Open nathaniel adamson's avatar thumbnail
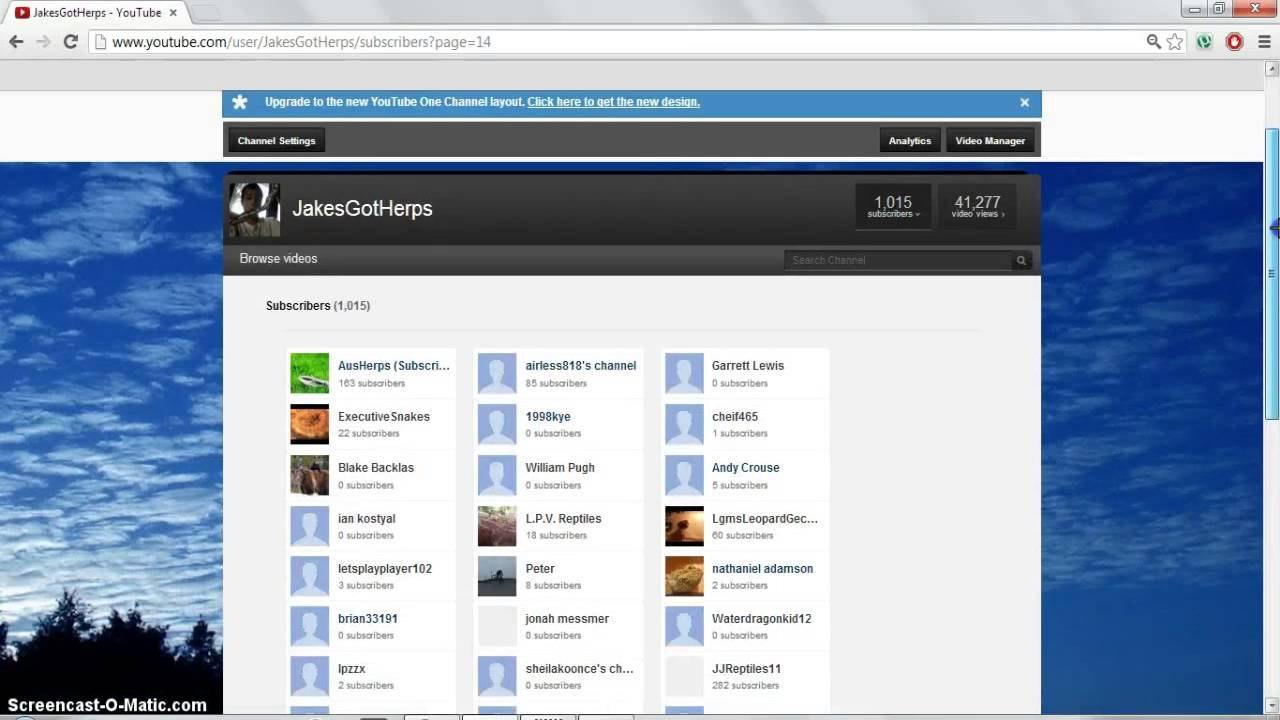This screenshot has width=1280, height=720. (x=684, y=576)
